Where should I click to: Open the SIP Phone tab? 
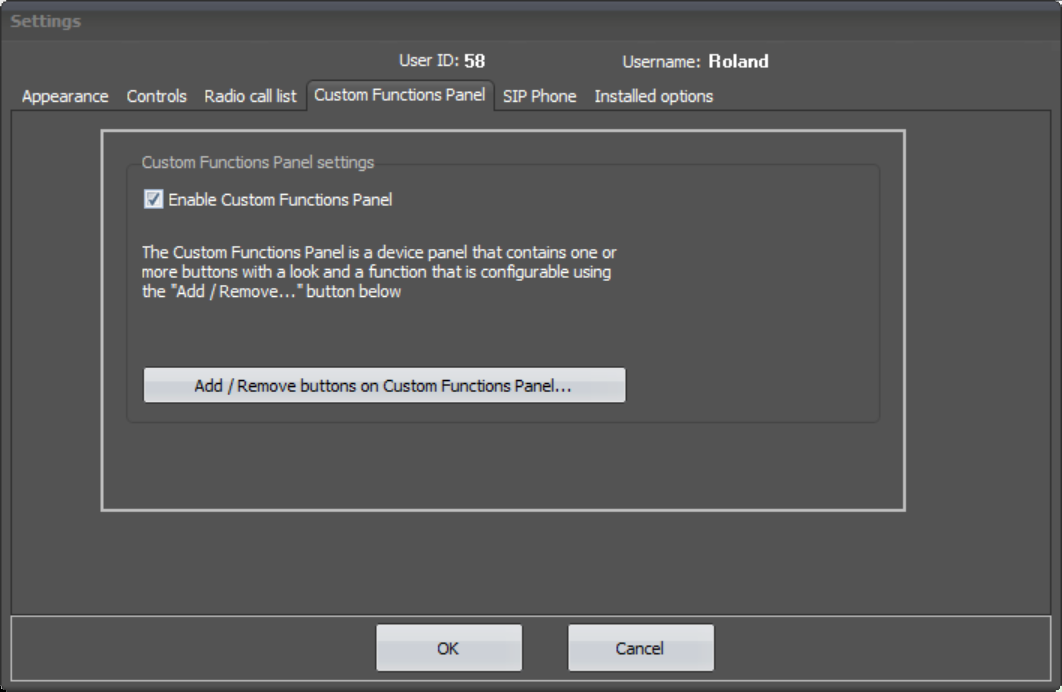point(539,96)
